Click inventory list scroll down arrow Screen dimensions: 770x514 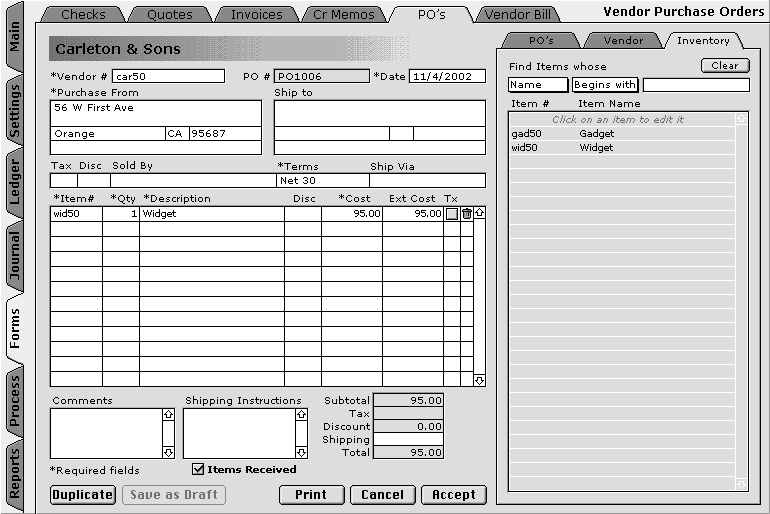[741, 485]
